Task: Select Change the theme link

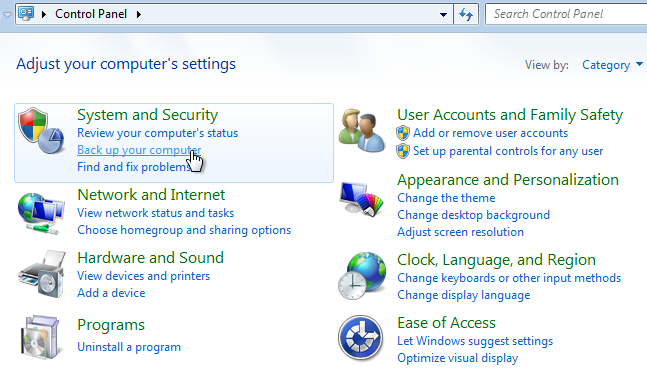Action: [446, 198]
